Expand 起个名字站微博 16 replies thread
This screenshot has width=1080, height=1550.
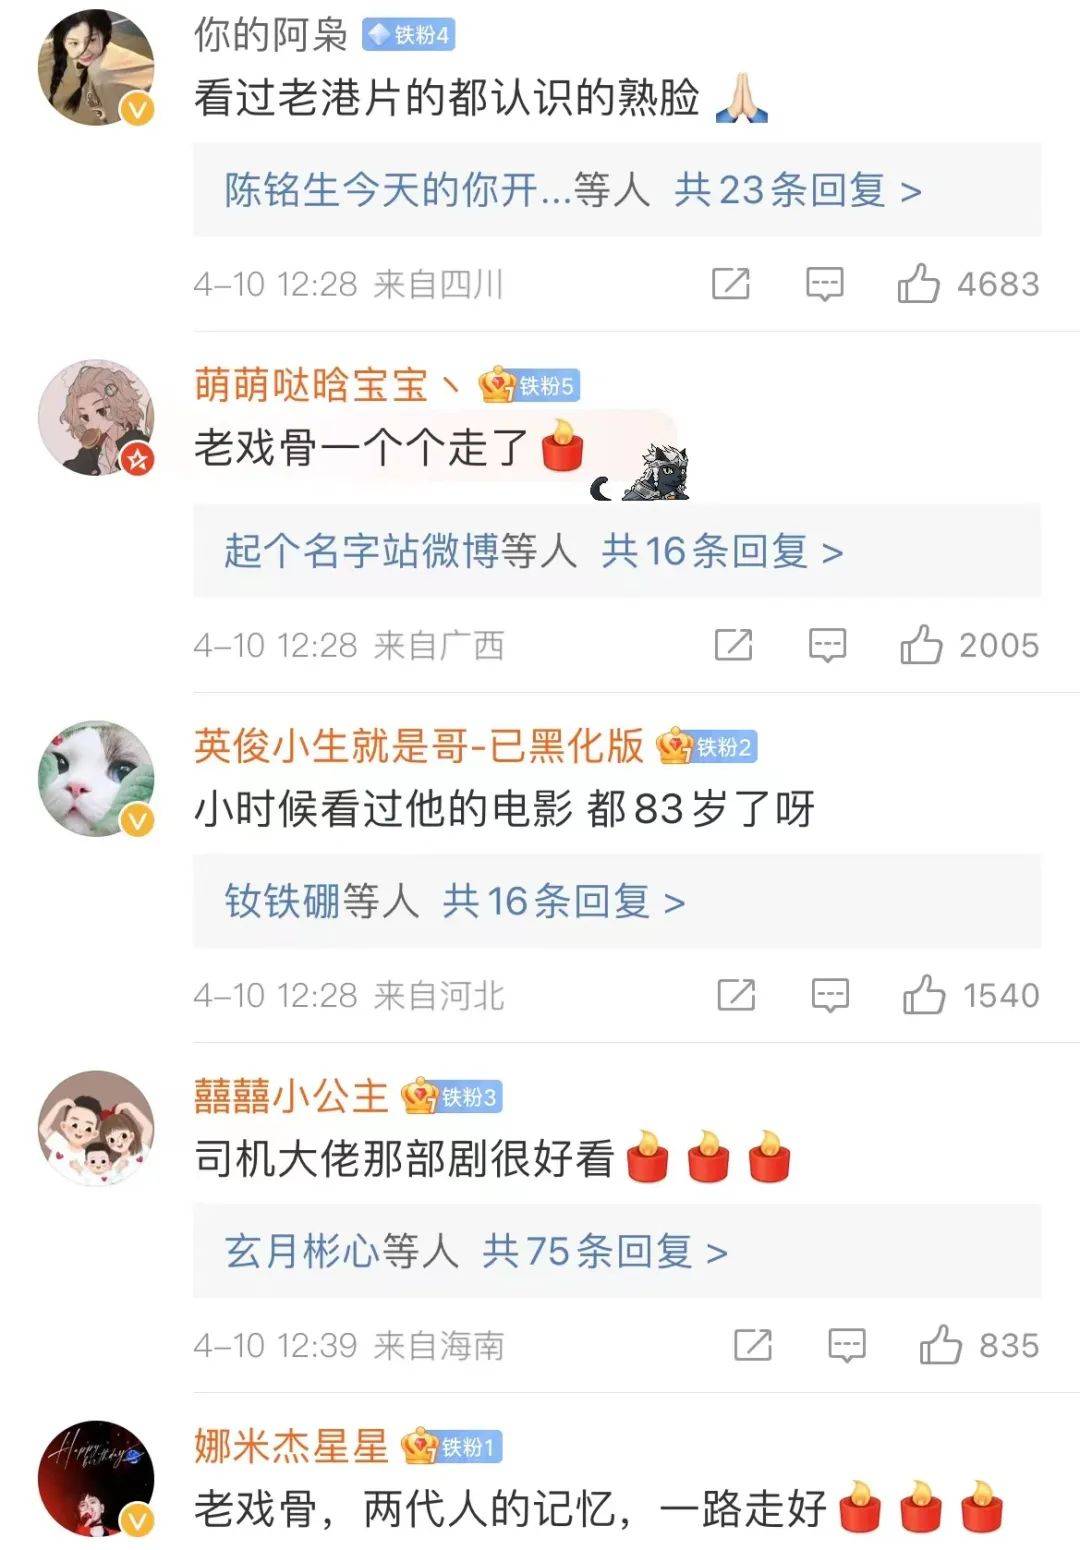pyautogui.click(x=617, y=550)
